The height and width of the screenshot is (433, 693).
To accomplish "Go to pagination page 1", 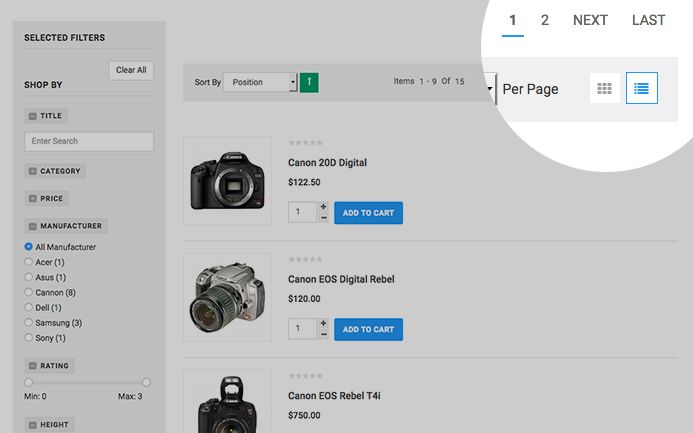I will 513,20.
